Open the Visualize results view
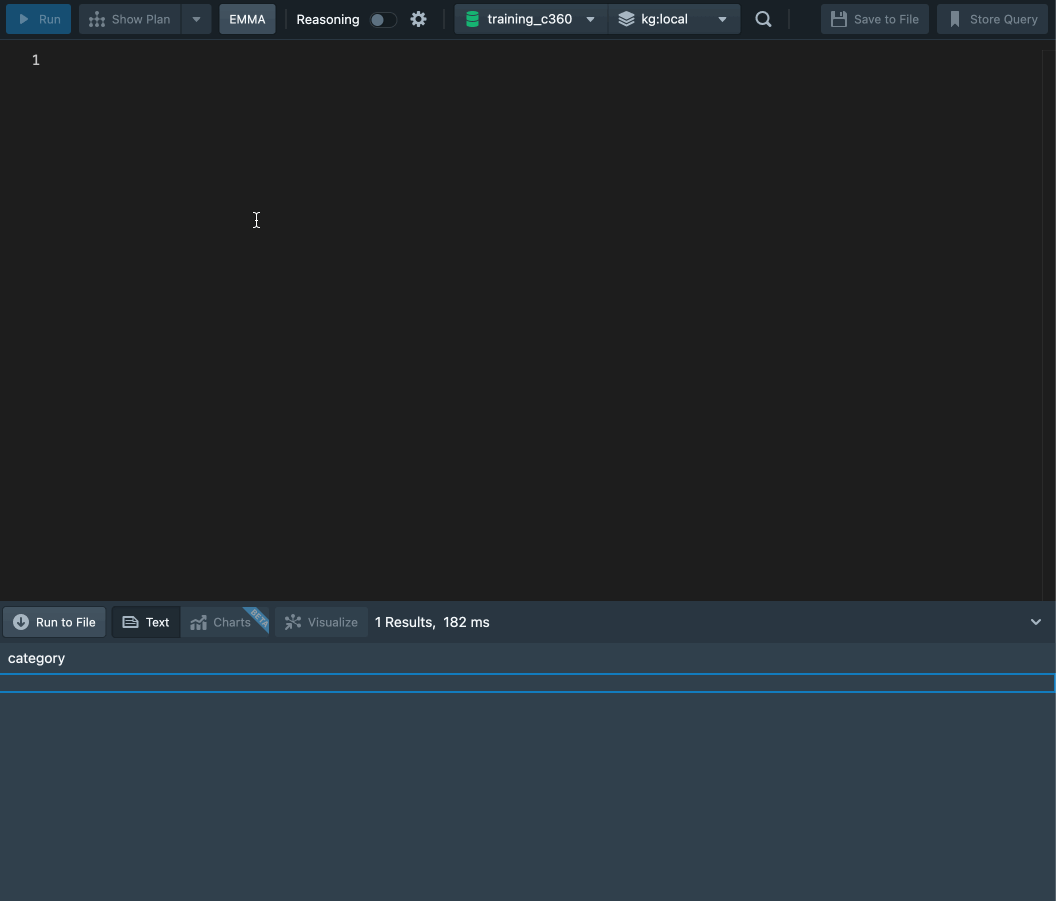The width and height of the screenshot is (1056, 901). coord(322,622)
